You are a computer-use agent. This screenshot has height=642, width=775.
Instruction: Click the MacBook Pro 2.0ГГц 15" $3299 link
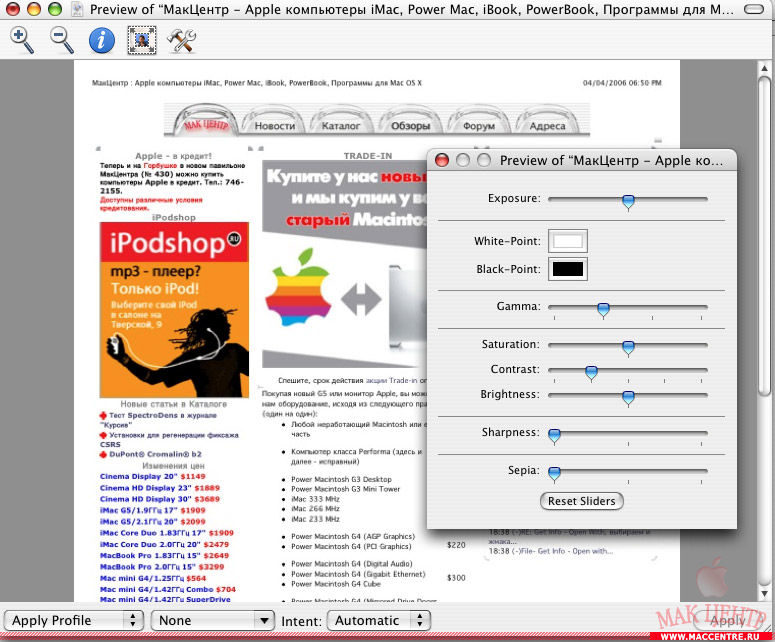point(162,567)
